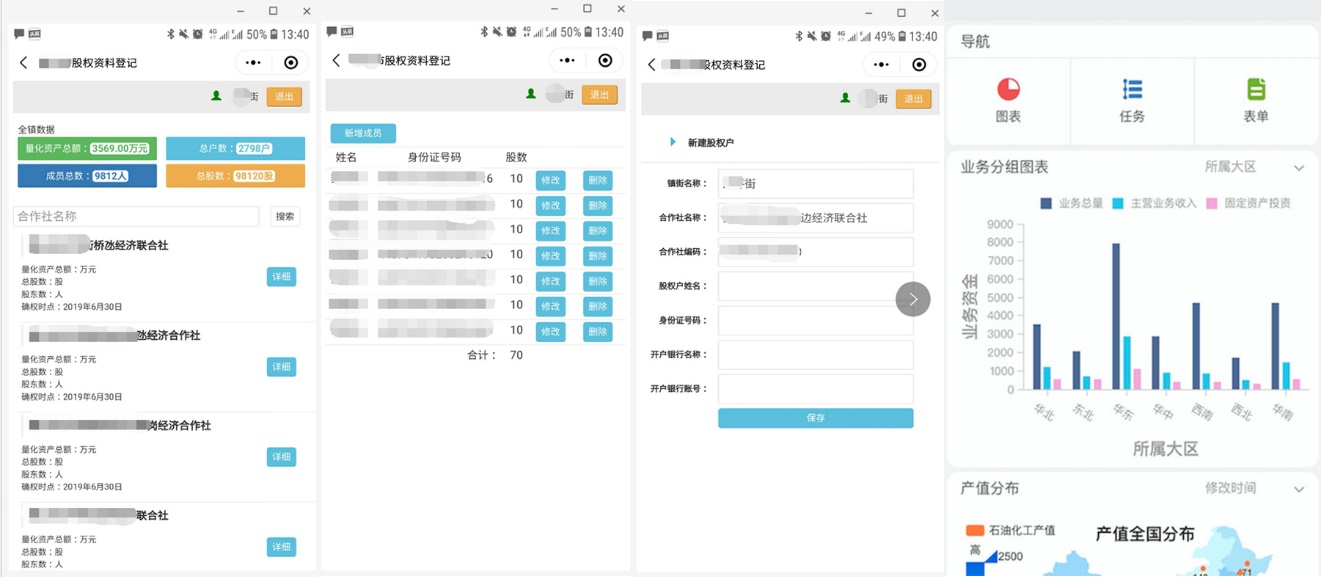Click the 股权户姓名 input field
Screen dimensions: 1321x582
click(x=814, y=287)
